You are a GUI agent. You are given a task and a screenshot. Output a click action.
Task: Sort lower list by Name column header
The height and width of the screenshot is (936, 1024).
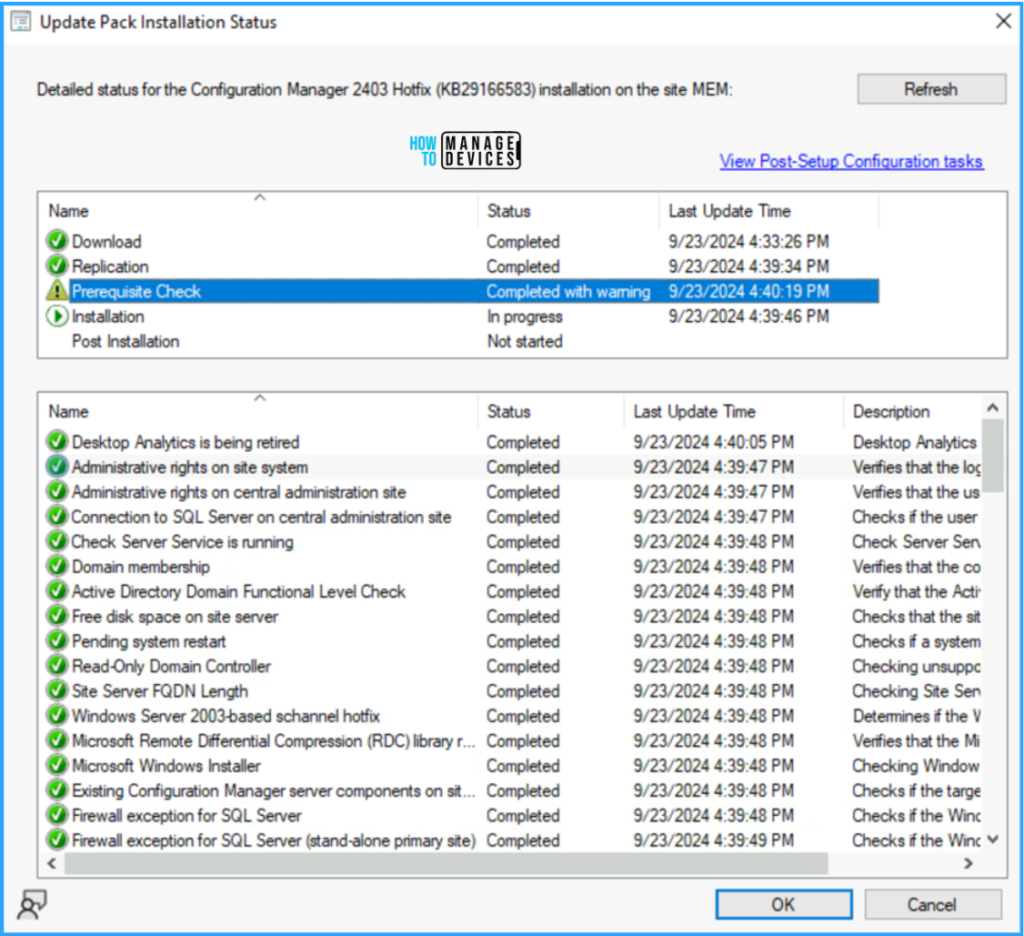pyautogui.click(x=260, y=411)
